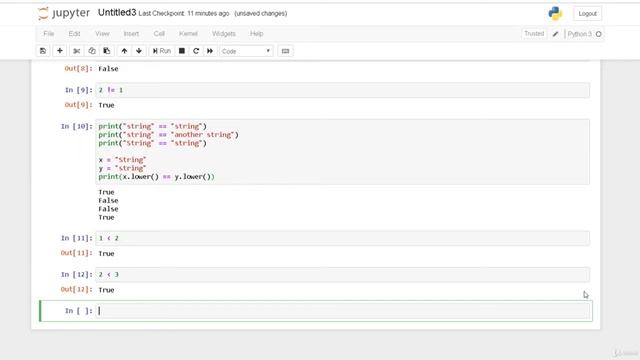This screenshot has height=360, width=640.
Task: Open the Edit menu
Action: pos(74,33)
